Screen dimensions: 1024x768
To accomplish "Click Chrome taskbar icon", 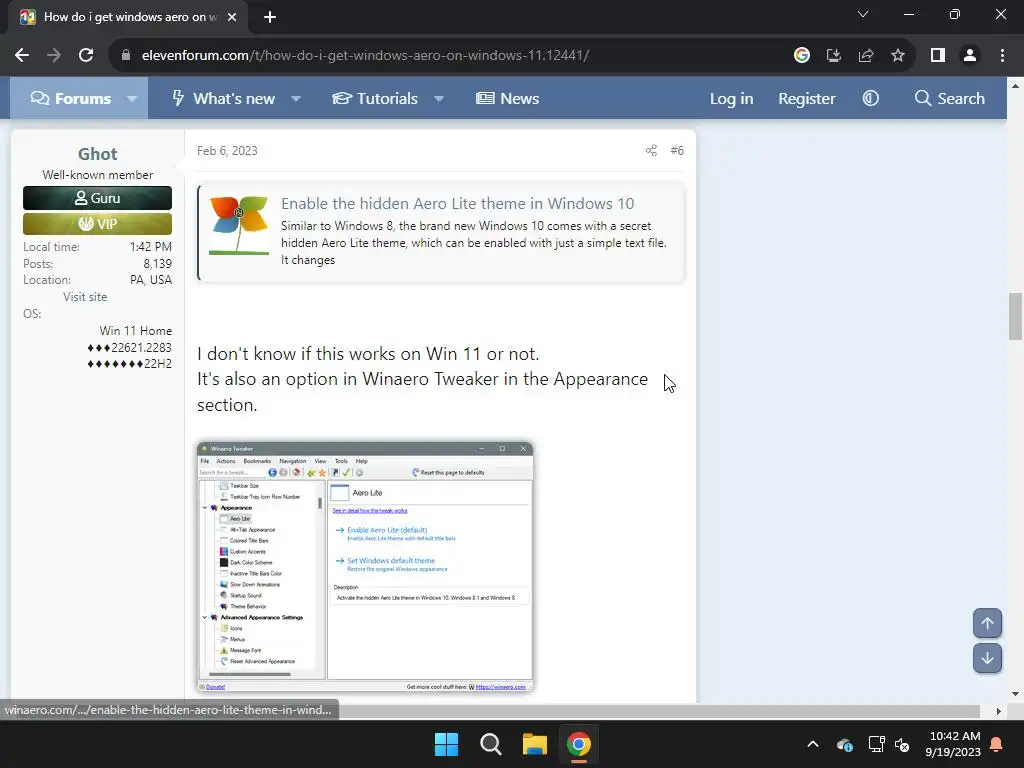I will [x=579, y=744].
